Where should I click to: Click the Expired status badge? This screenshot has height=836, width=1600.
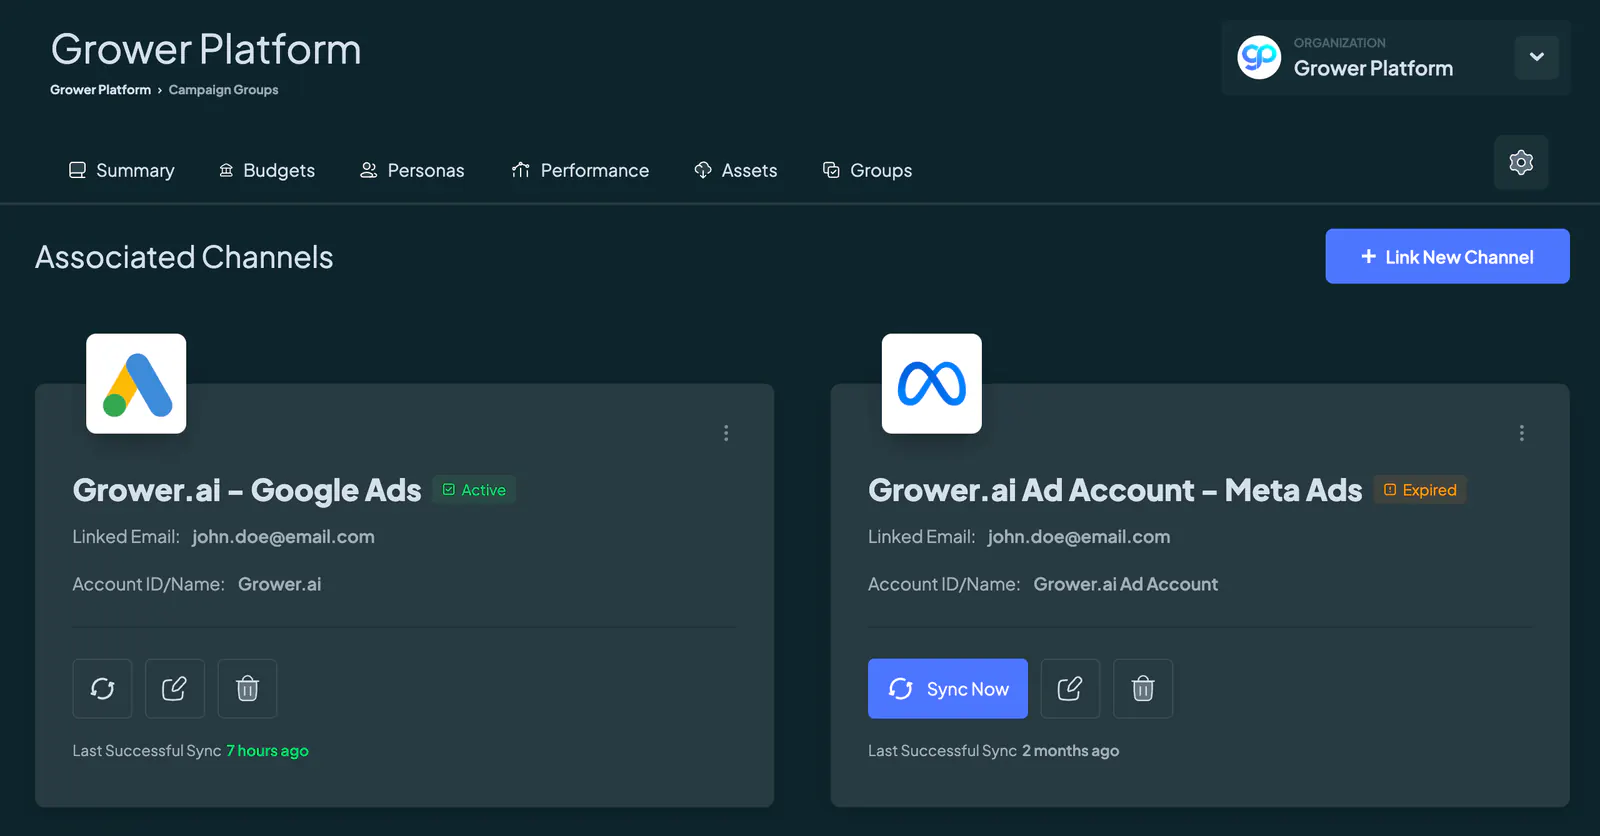1420,490
